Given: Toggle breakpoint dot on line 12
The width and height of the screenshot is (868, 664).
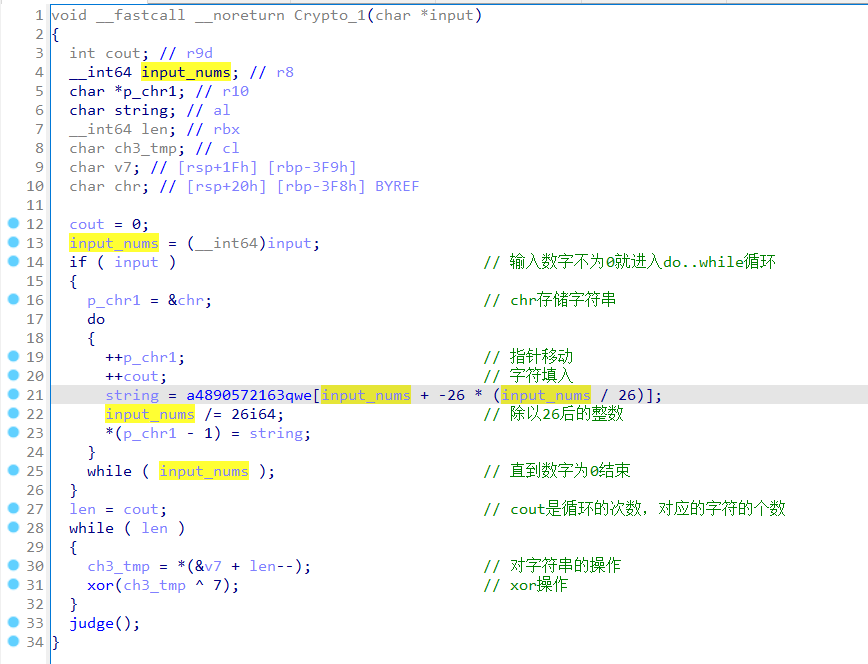Looking at the screenshot, I should (x=13, y=224).
